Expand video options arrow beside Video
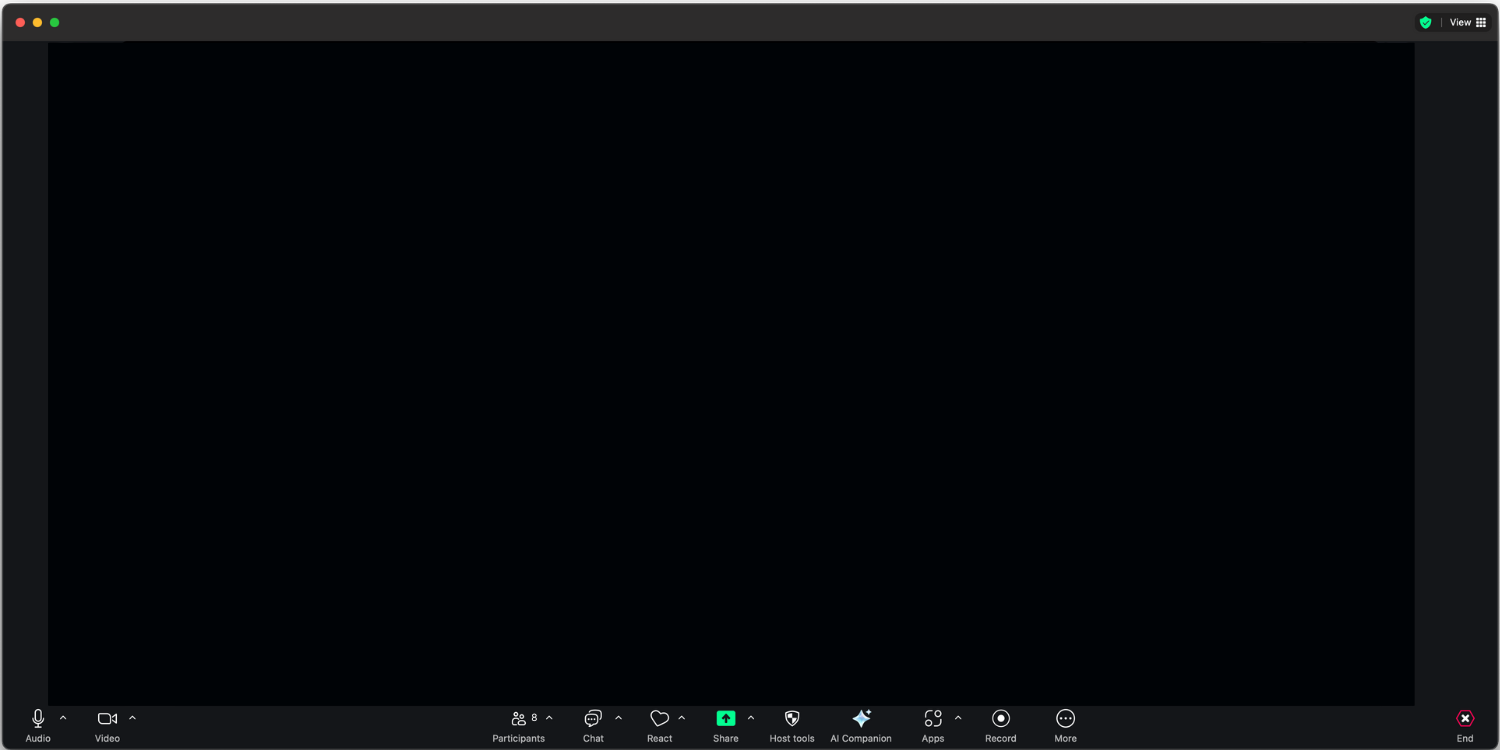The width and height of the screenshot is (1500, 750). 132,718
